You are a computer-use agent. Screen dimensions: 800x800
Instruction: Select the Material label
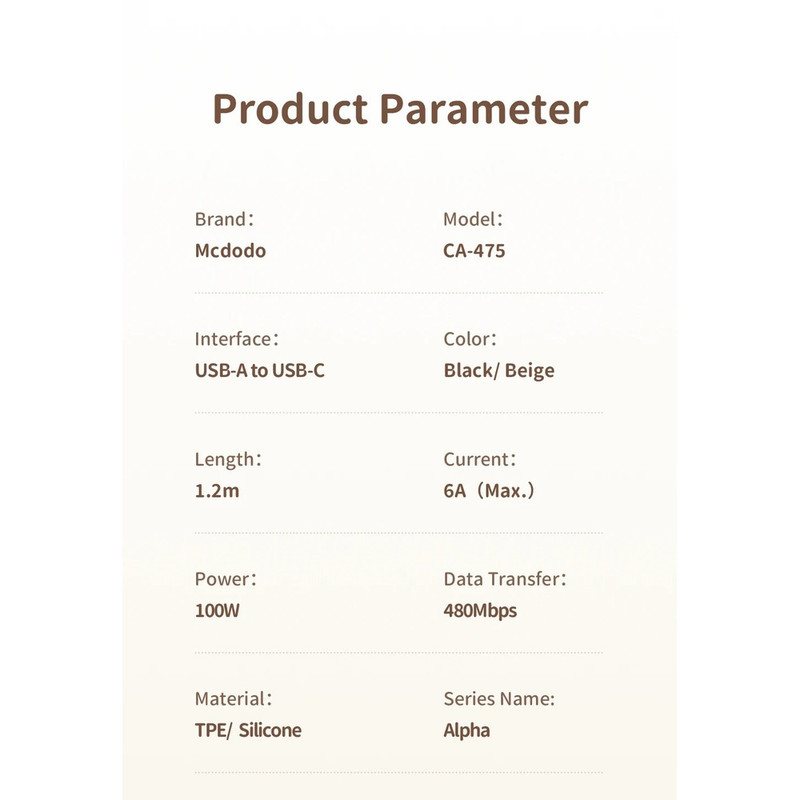(x=234, y=699)
